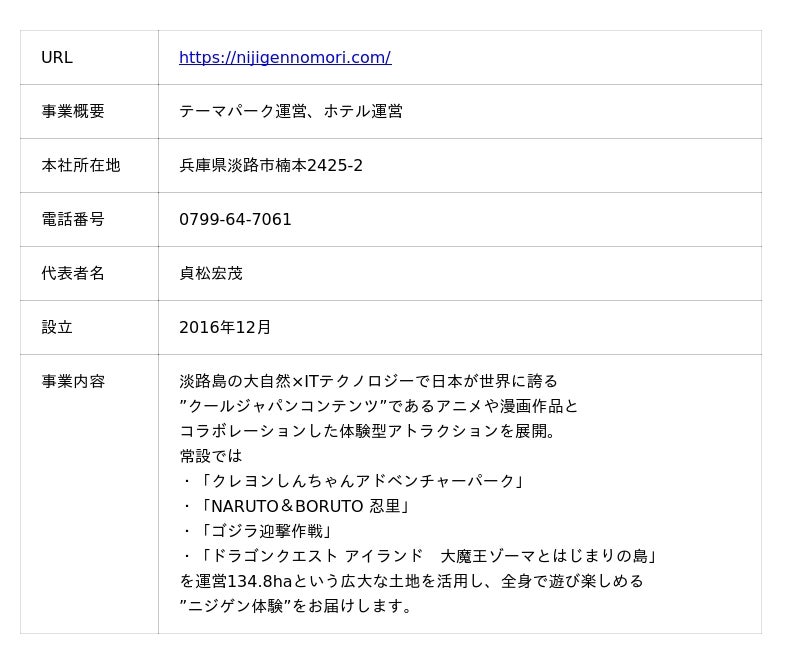Select the 事業概要 label cell
This screenshot has height=664, width=800.
(x=73, y=112)
